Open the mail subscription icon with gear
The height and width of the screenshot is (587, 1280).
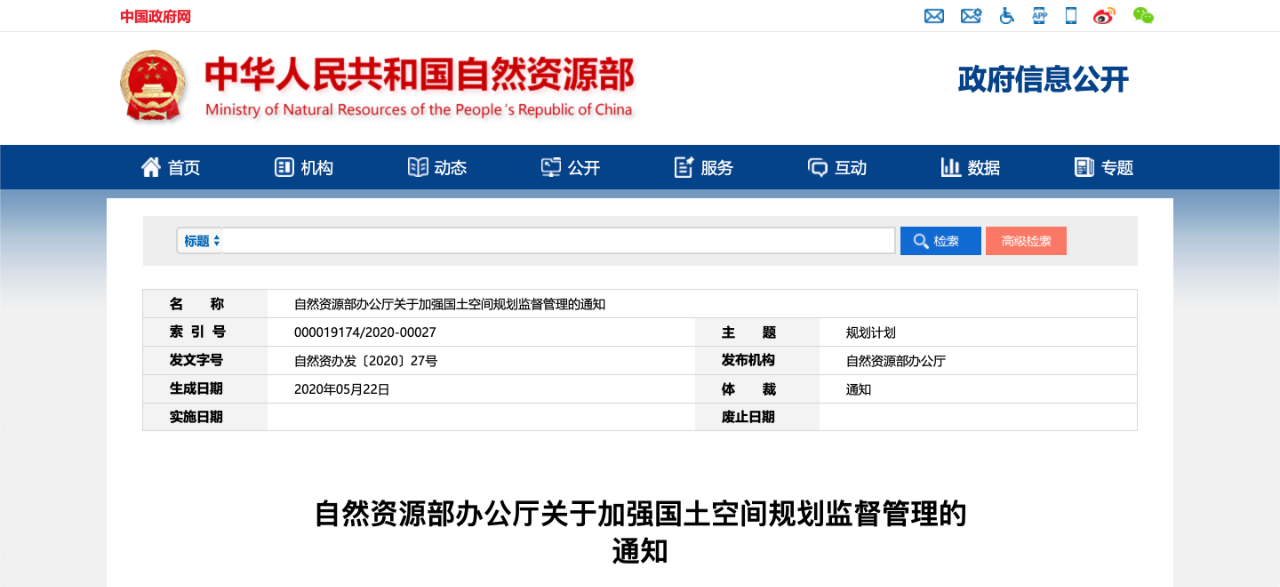click(971, 16)
